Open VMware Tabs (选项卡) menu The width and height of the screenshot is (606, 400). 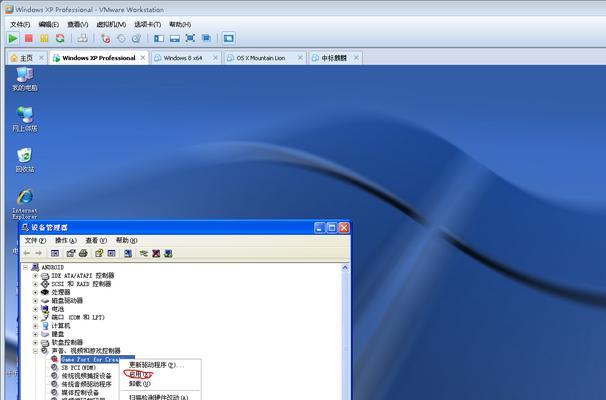point(148,24)
